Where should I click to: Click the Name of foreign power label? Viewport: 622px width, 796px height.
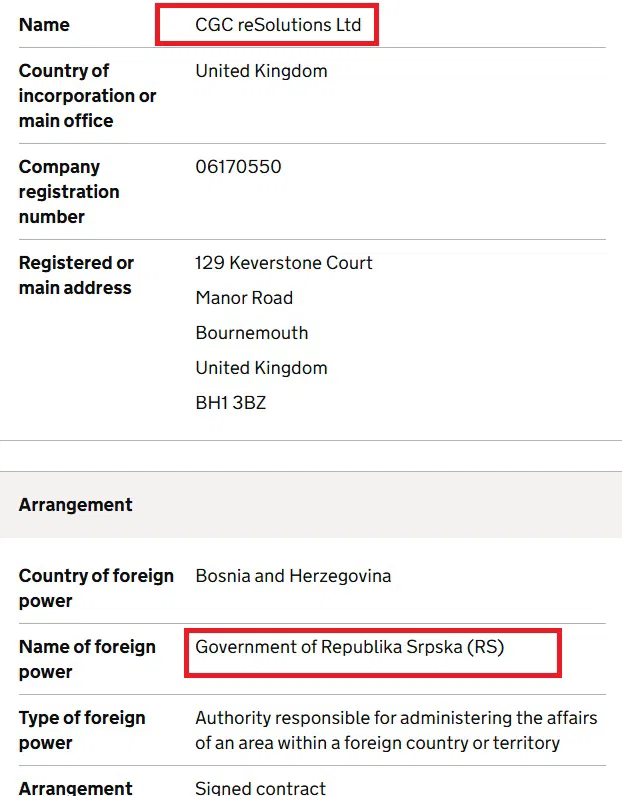87,659
